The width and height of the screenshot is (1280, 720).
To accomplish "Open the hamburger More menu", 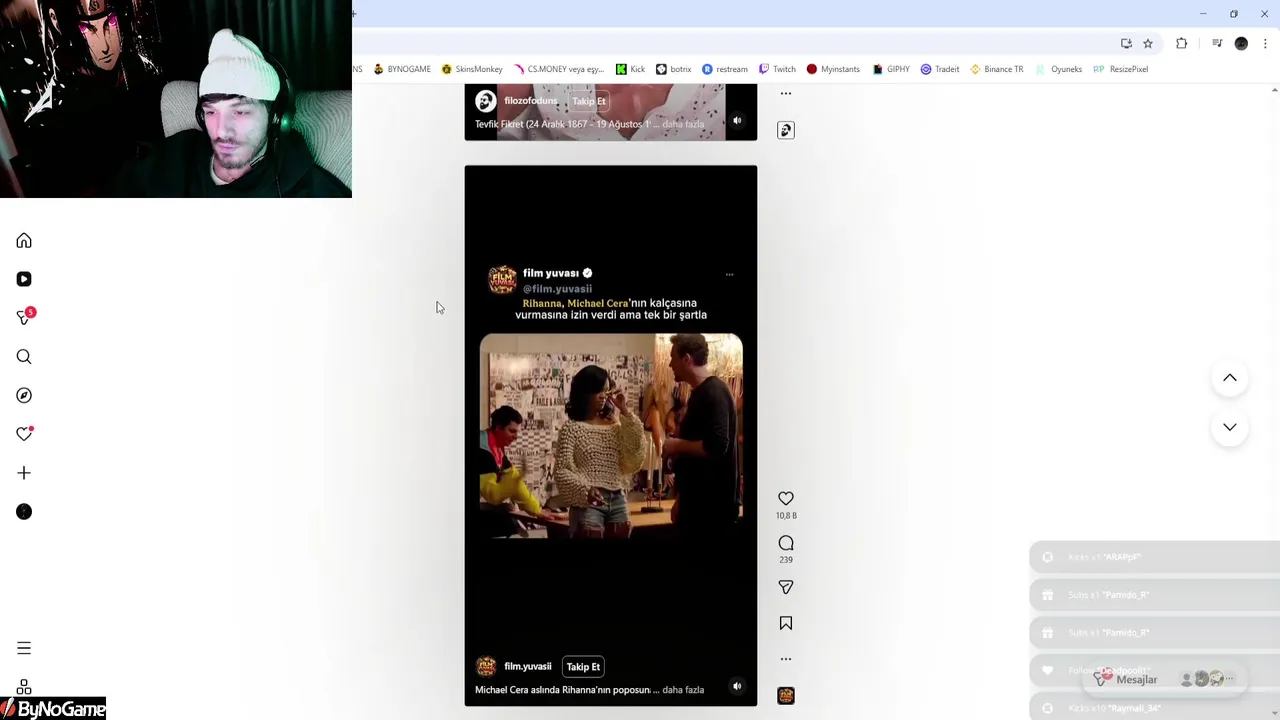I will coord(24,648).
